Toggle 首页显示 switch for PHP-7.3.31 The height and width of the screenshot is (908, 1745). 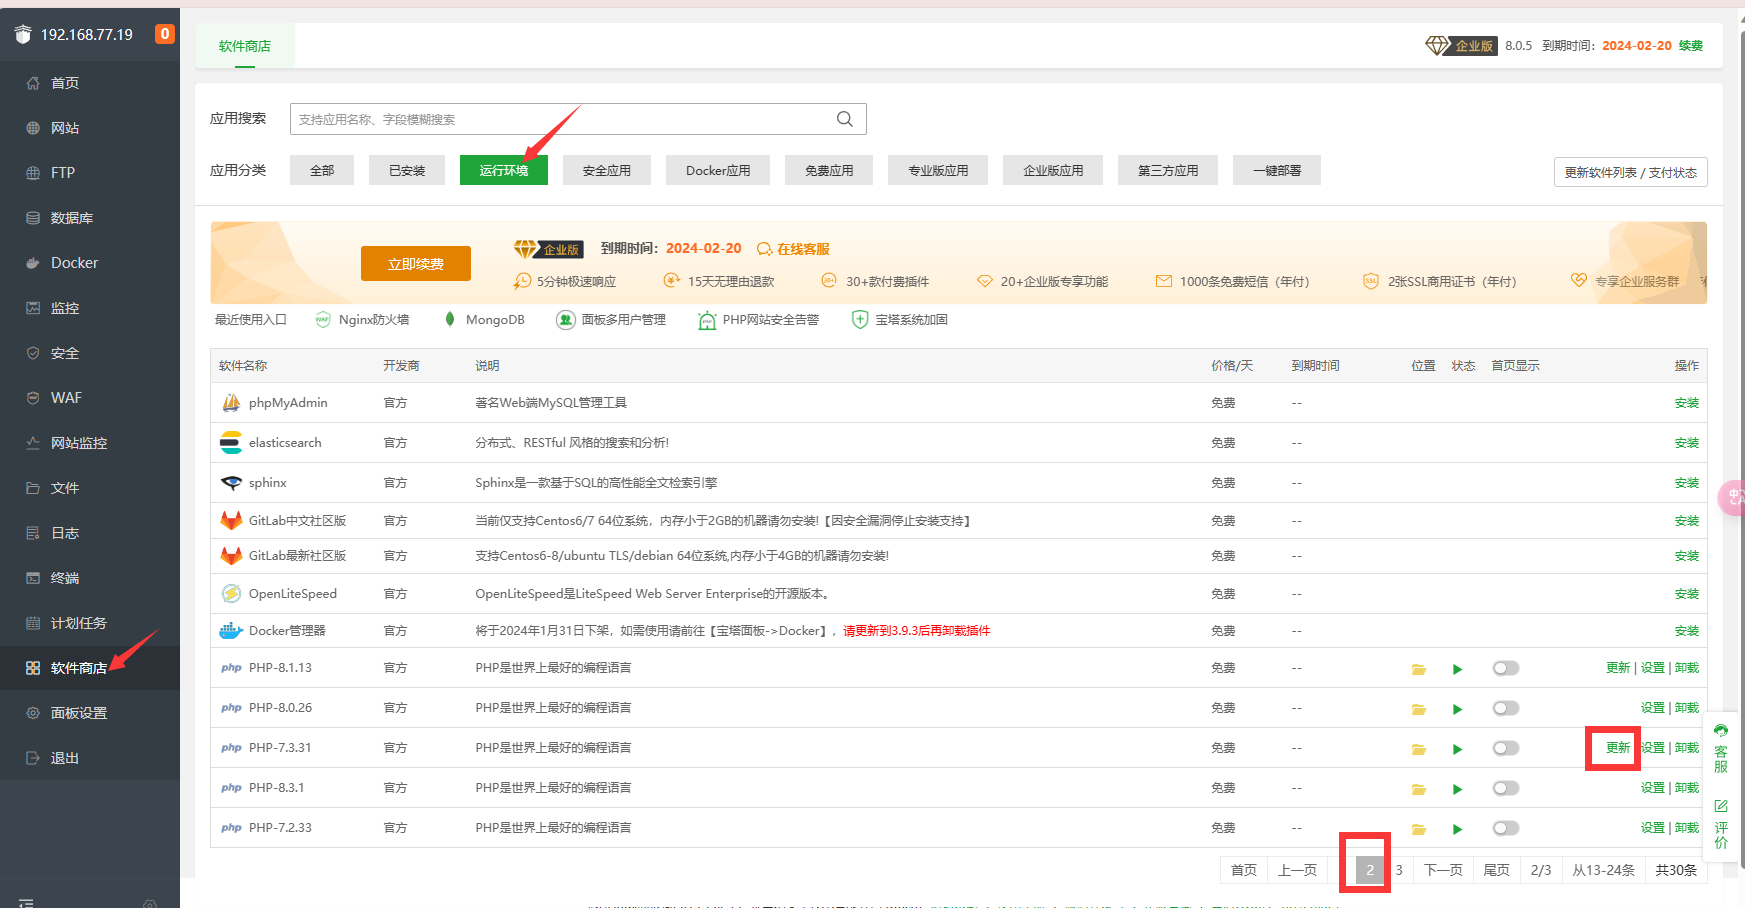tap(1506, 748)
